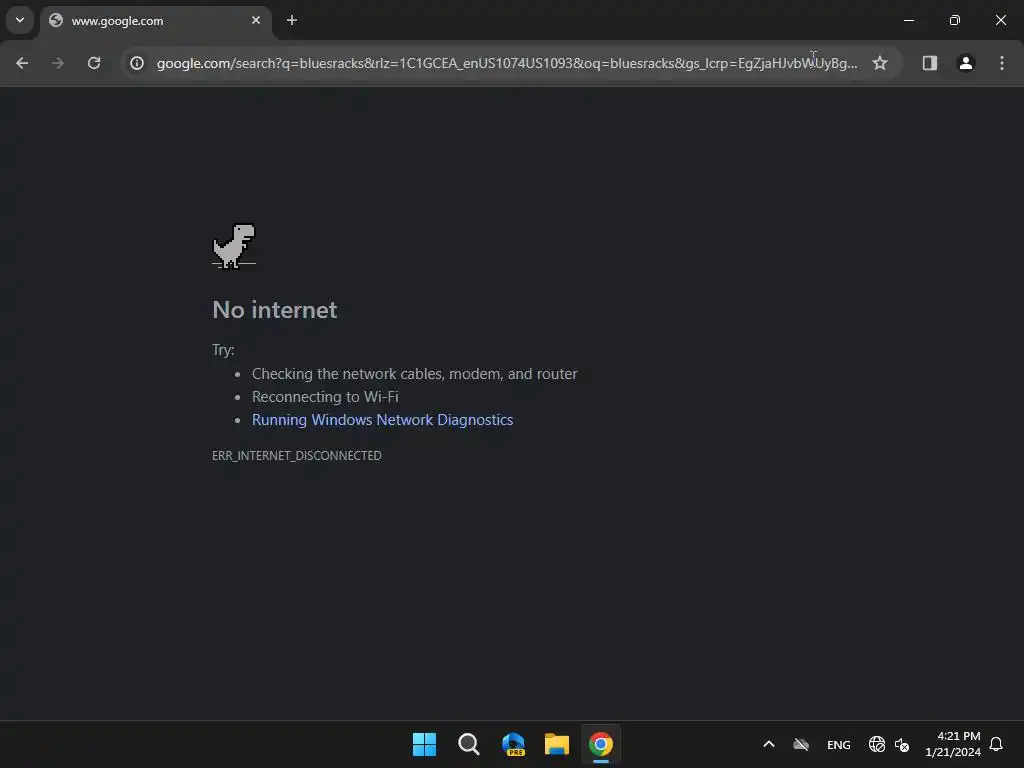Expand the tab search dropdown
Screen dimensions: 1024x768
[20, 20]
